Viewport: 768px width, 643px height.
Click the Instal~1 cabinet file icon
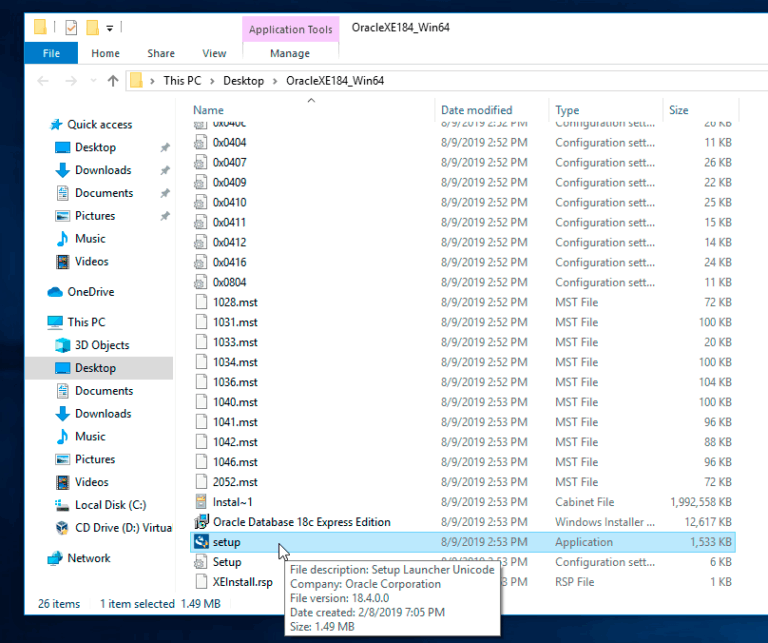201,502
